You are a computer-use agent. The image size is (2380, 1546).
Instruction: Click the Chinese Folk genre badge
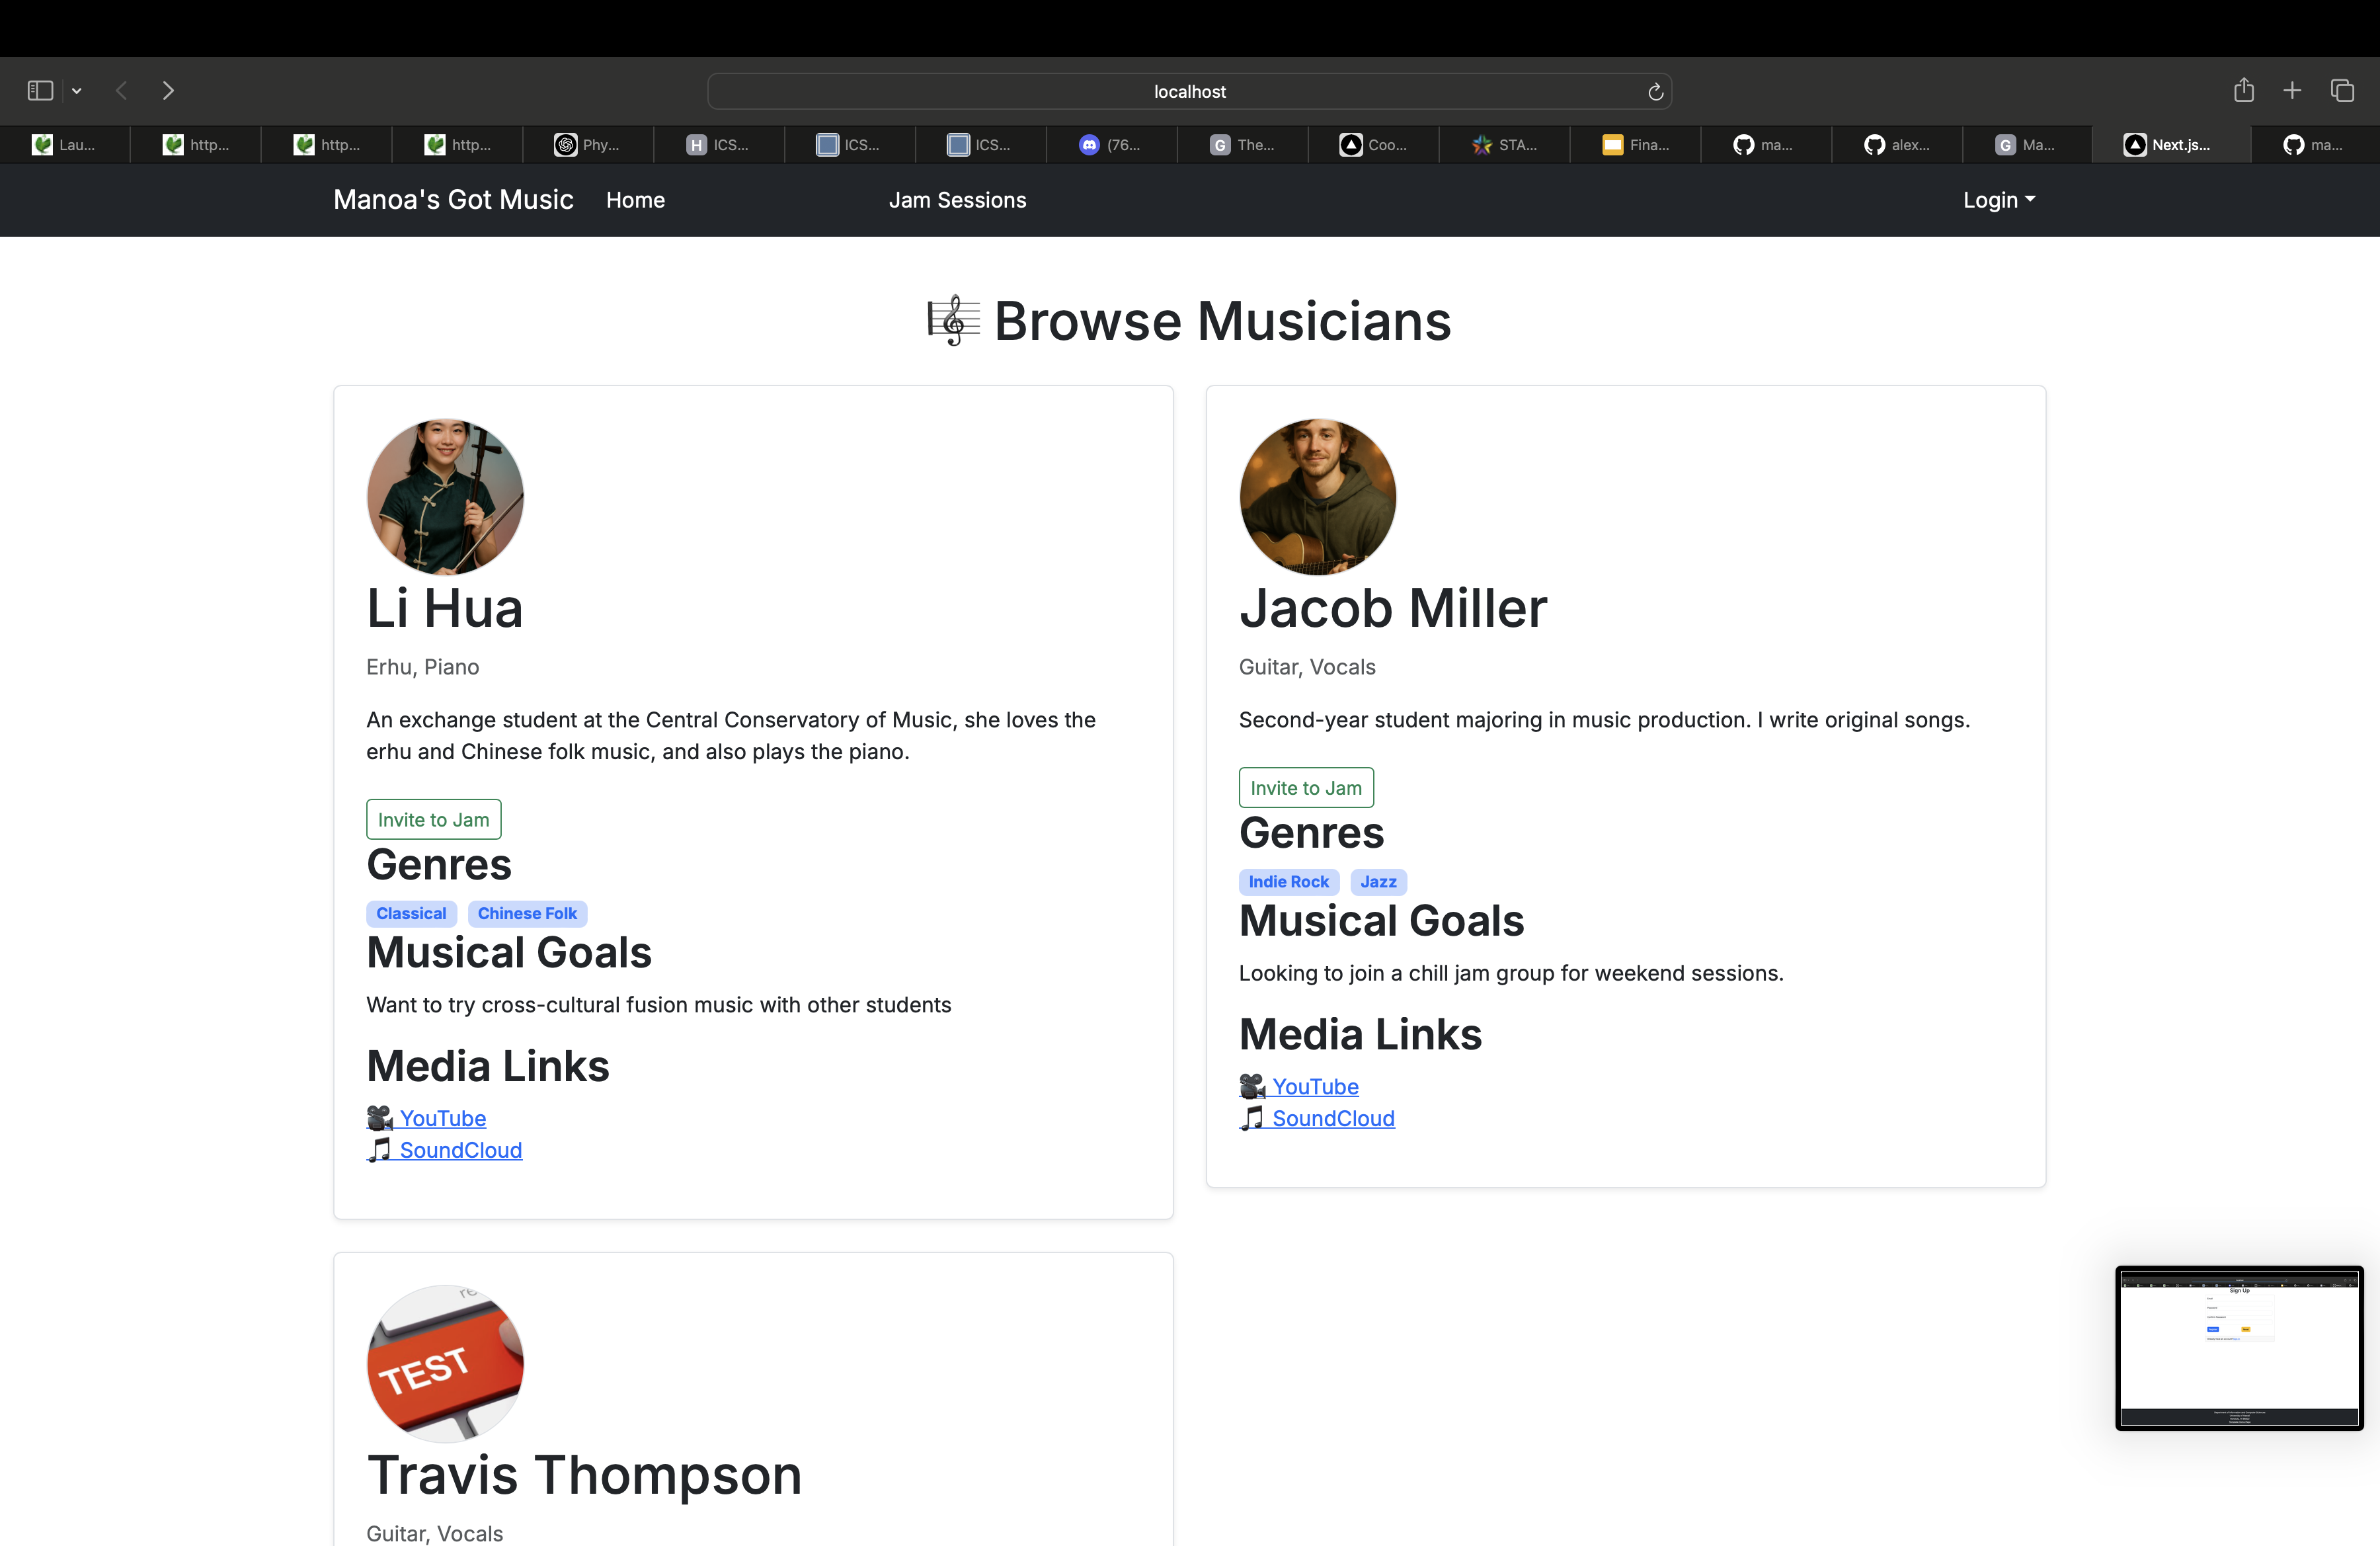(527, 913)
